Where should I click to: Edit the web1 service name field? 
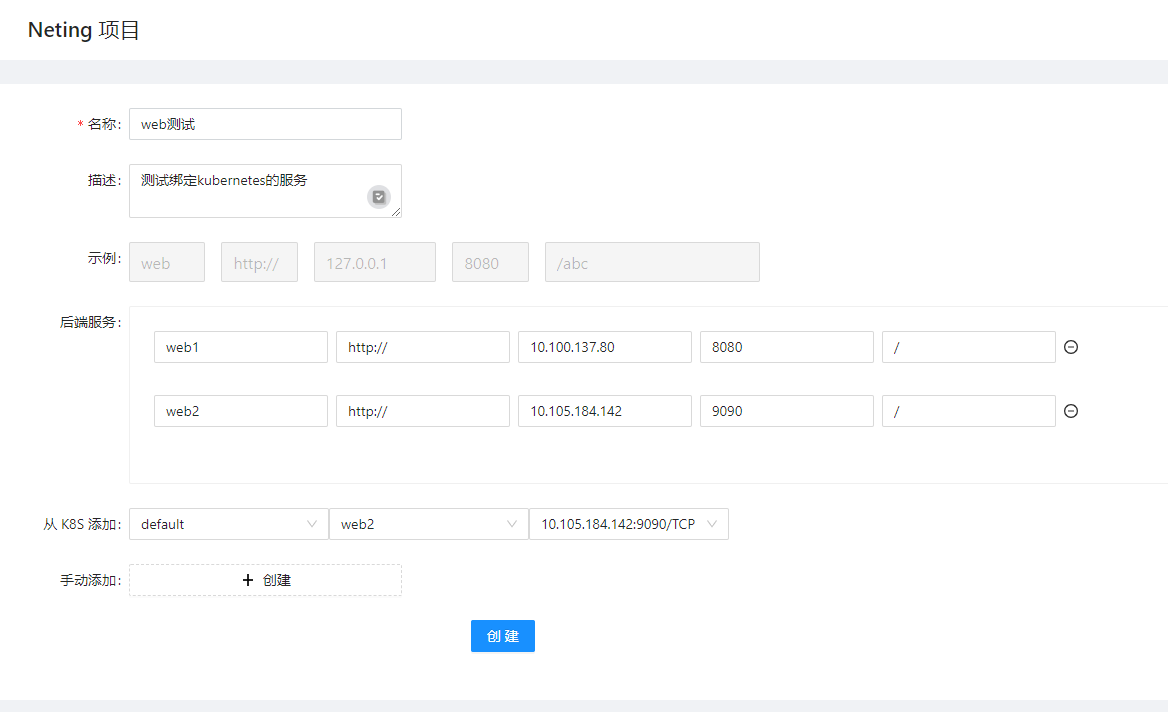pyautogui.click(x=240, y=347)
